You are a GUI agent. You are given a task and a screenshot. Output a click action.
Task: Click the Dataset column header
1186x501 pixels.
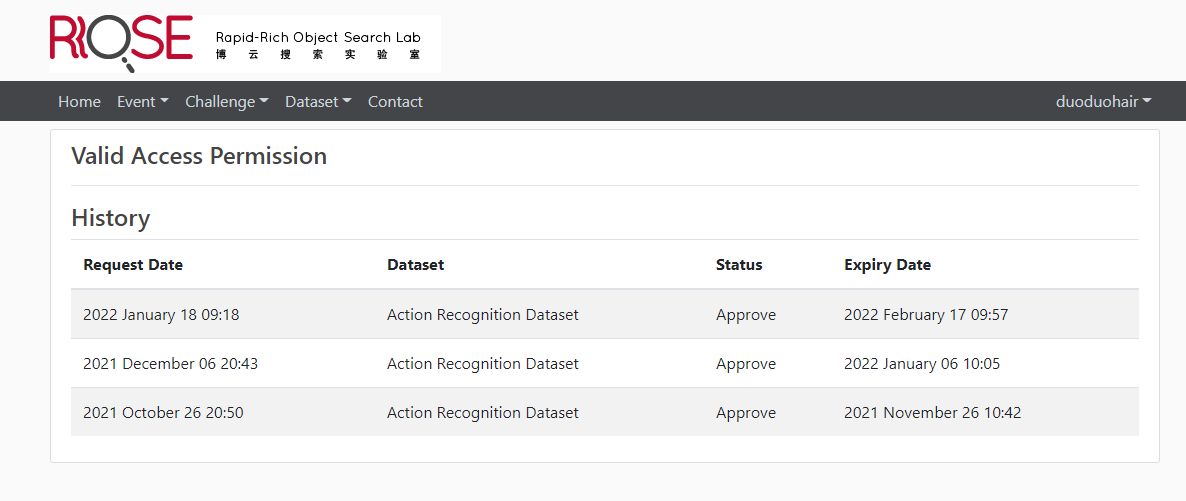pos(415,265)
